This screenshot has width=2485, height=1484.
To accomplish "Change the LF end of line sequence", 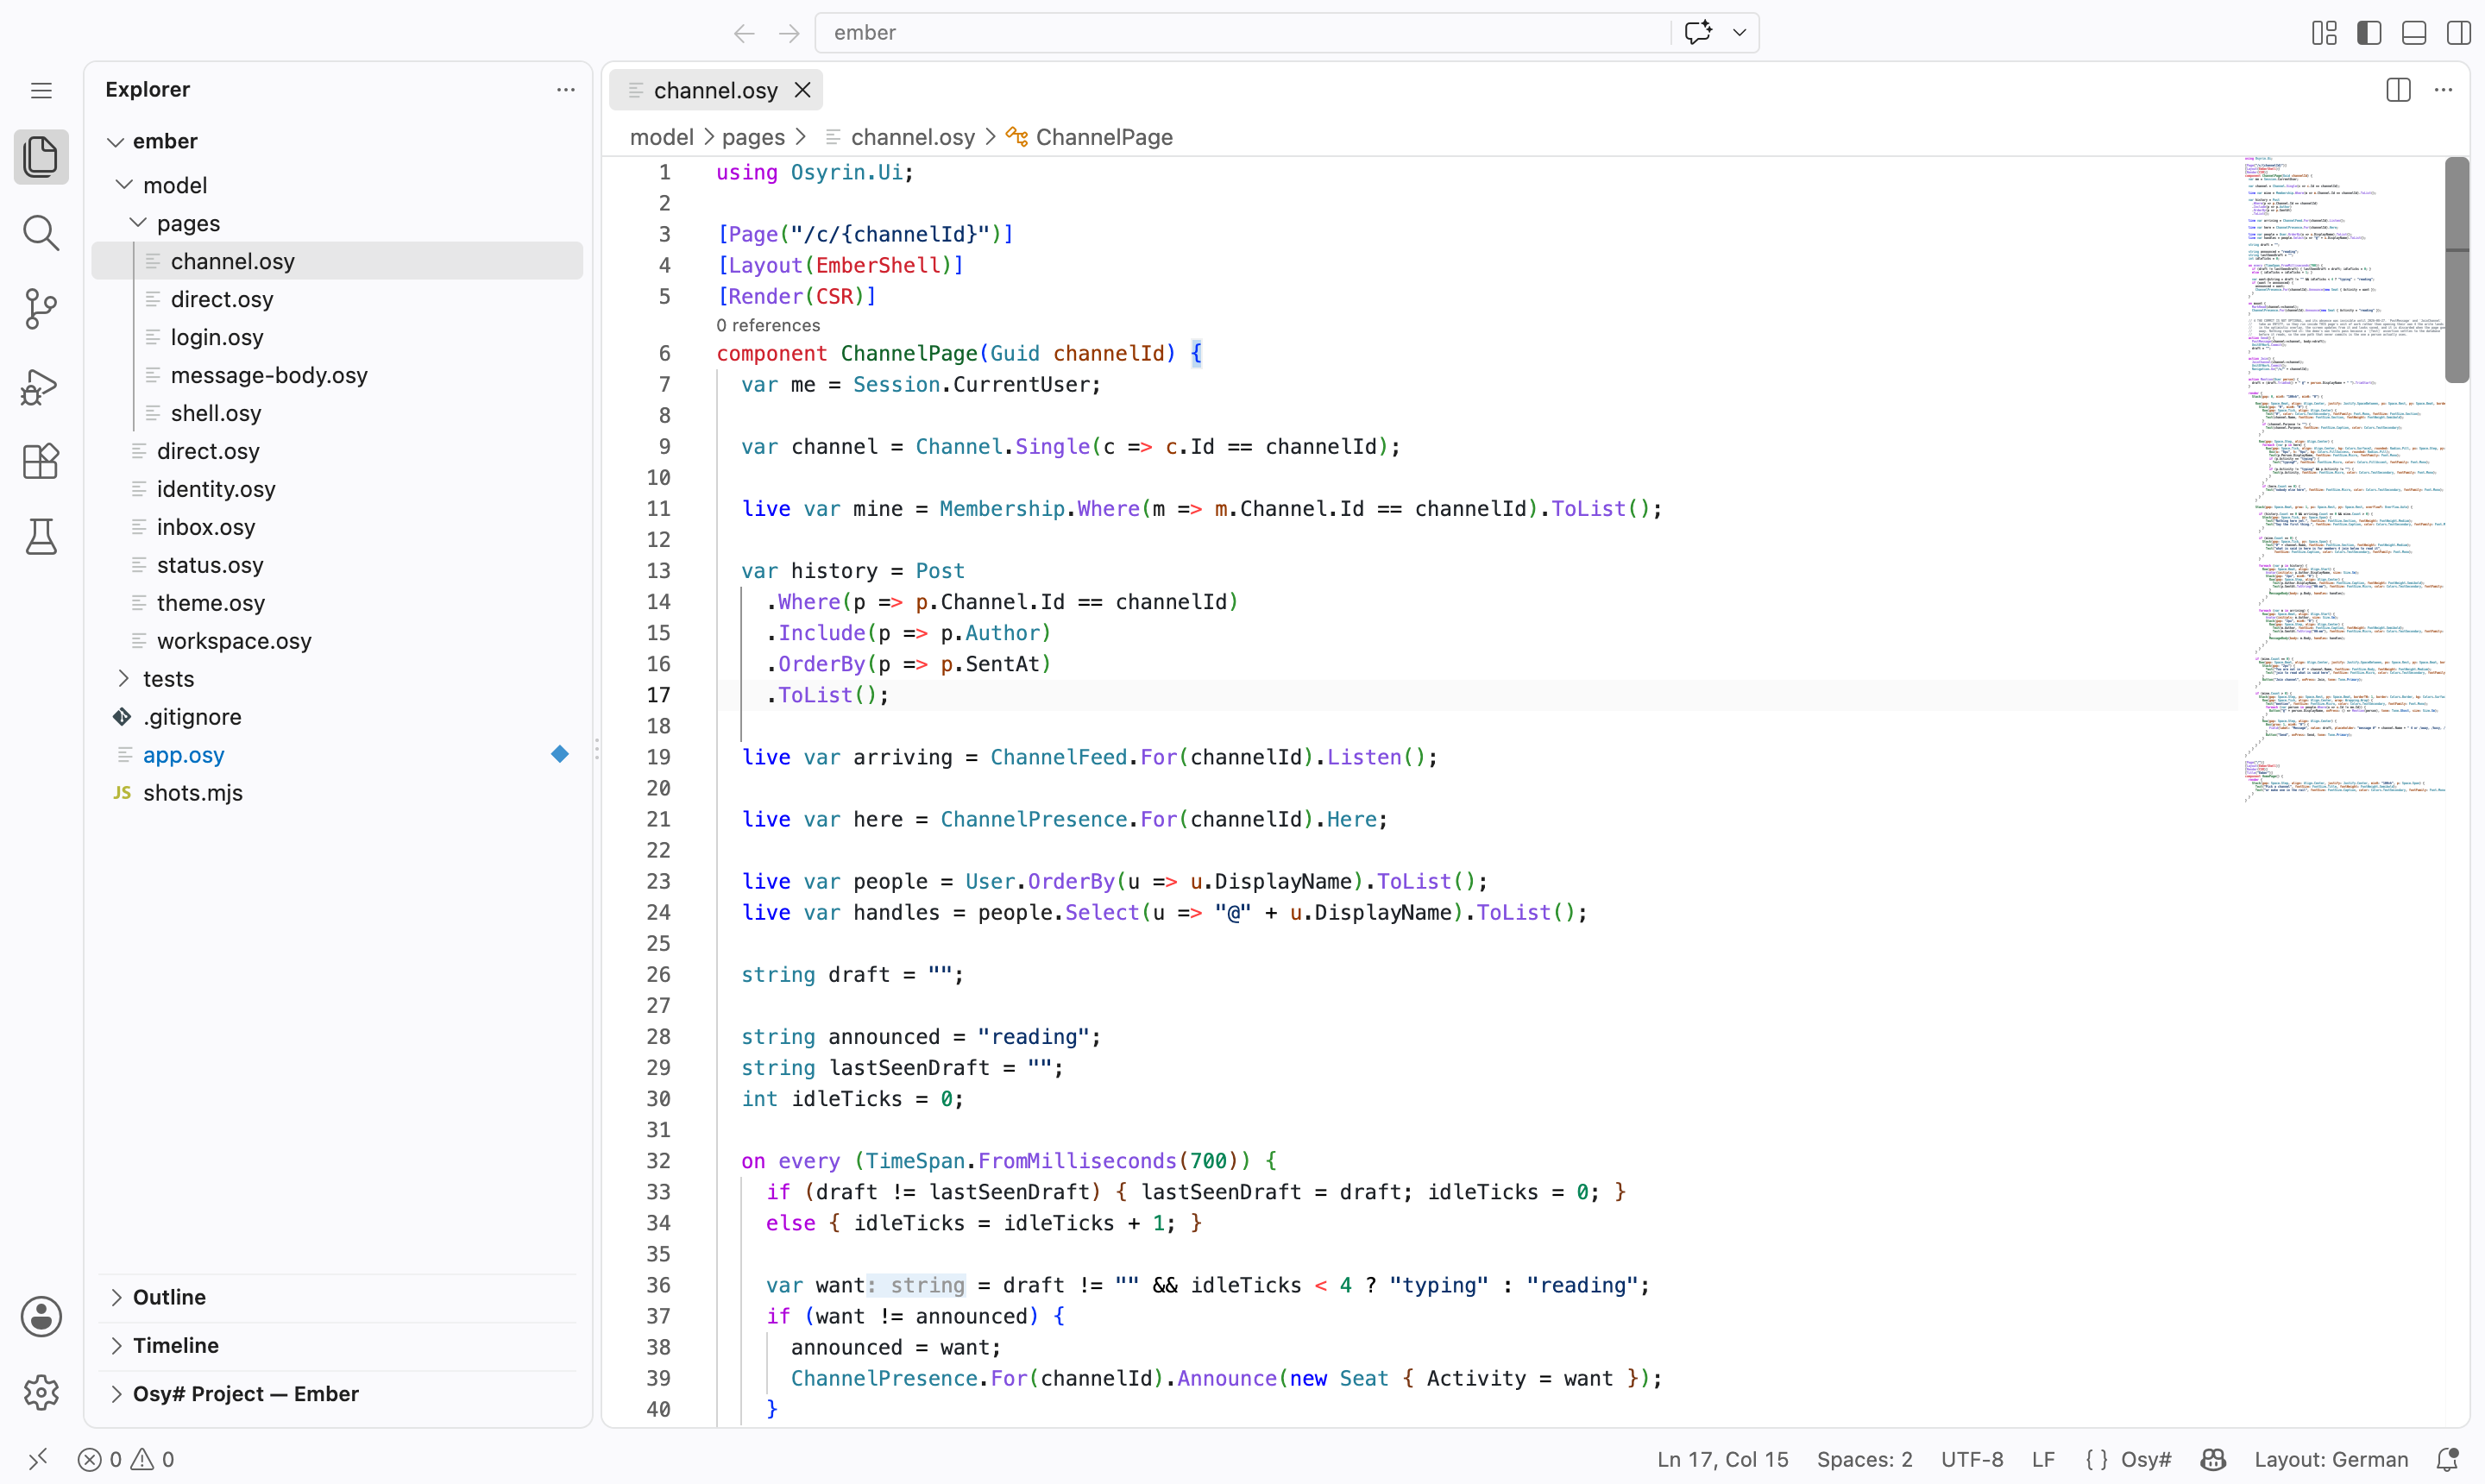I will [x=2043, y=1460].
